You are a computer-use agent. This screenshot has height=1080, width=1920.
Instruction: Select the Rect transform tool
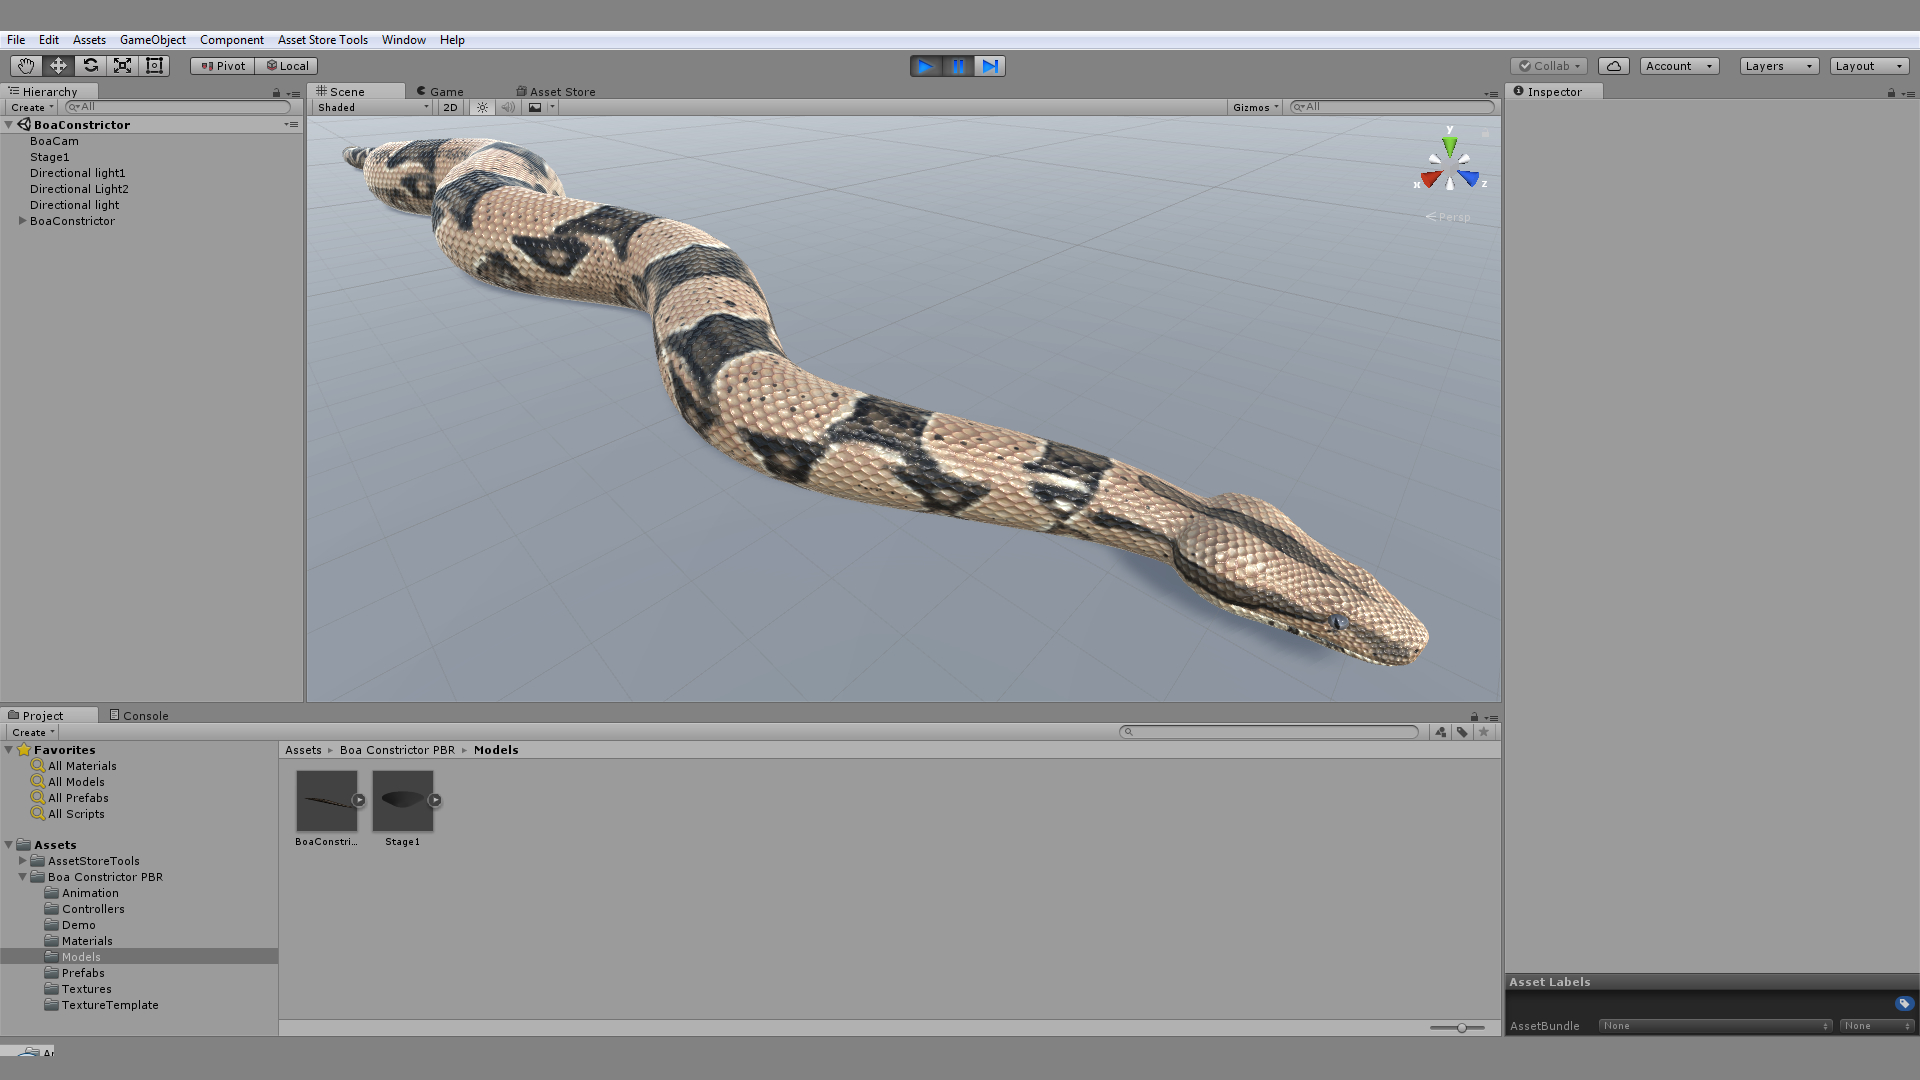tap(154, 66)
